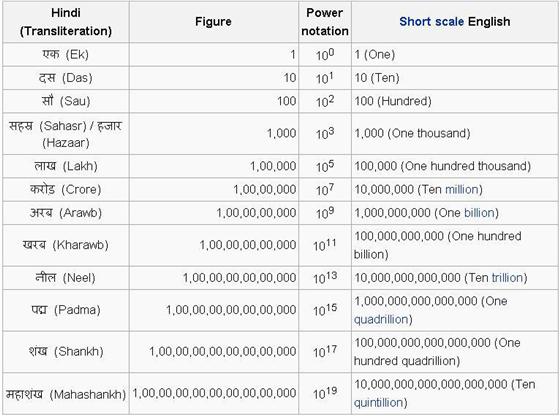Follow the million link in Crore row
The height and width of the screenshot is (416, 560).
(461, 189)
